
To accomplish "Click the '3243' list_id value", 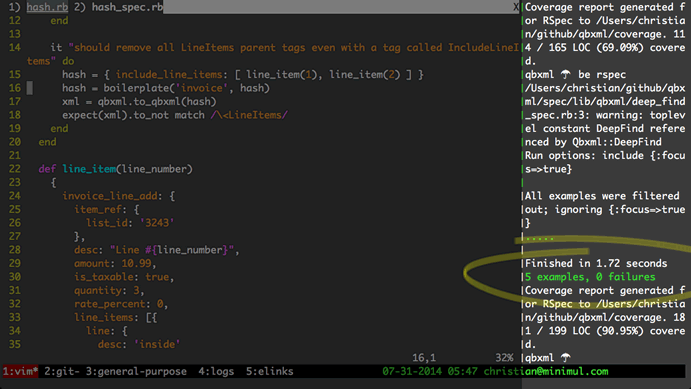I will point(157,223).
